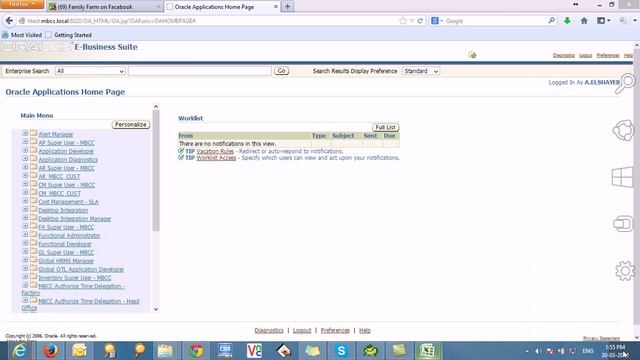Open the Global OTL Application Developer link
This screenshot has width=640, height=360.
tap(81, 269)
